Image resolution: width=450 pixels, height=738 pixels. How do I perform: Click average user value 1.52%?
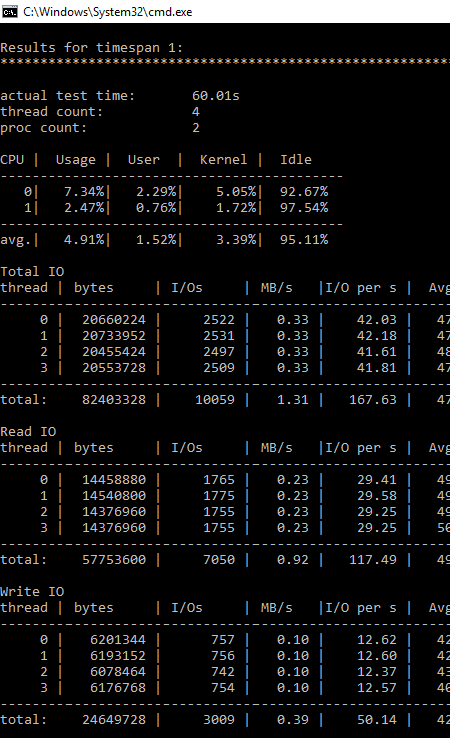click(156, 240)
